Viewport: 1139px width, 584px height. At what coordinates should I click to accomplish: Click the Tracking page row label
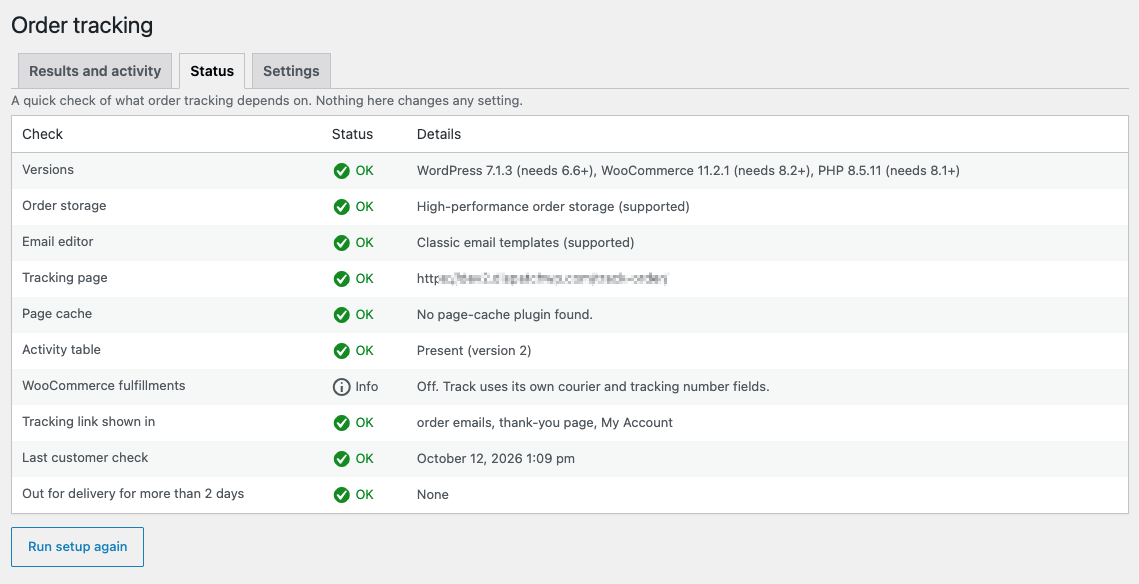coord(65,277)
